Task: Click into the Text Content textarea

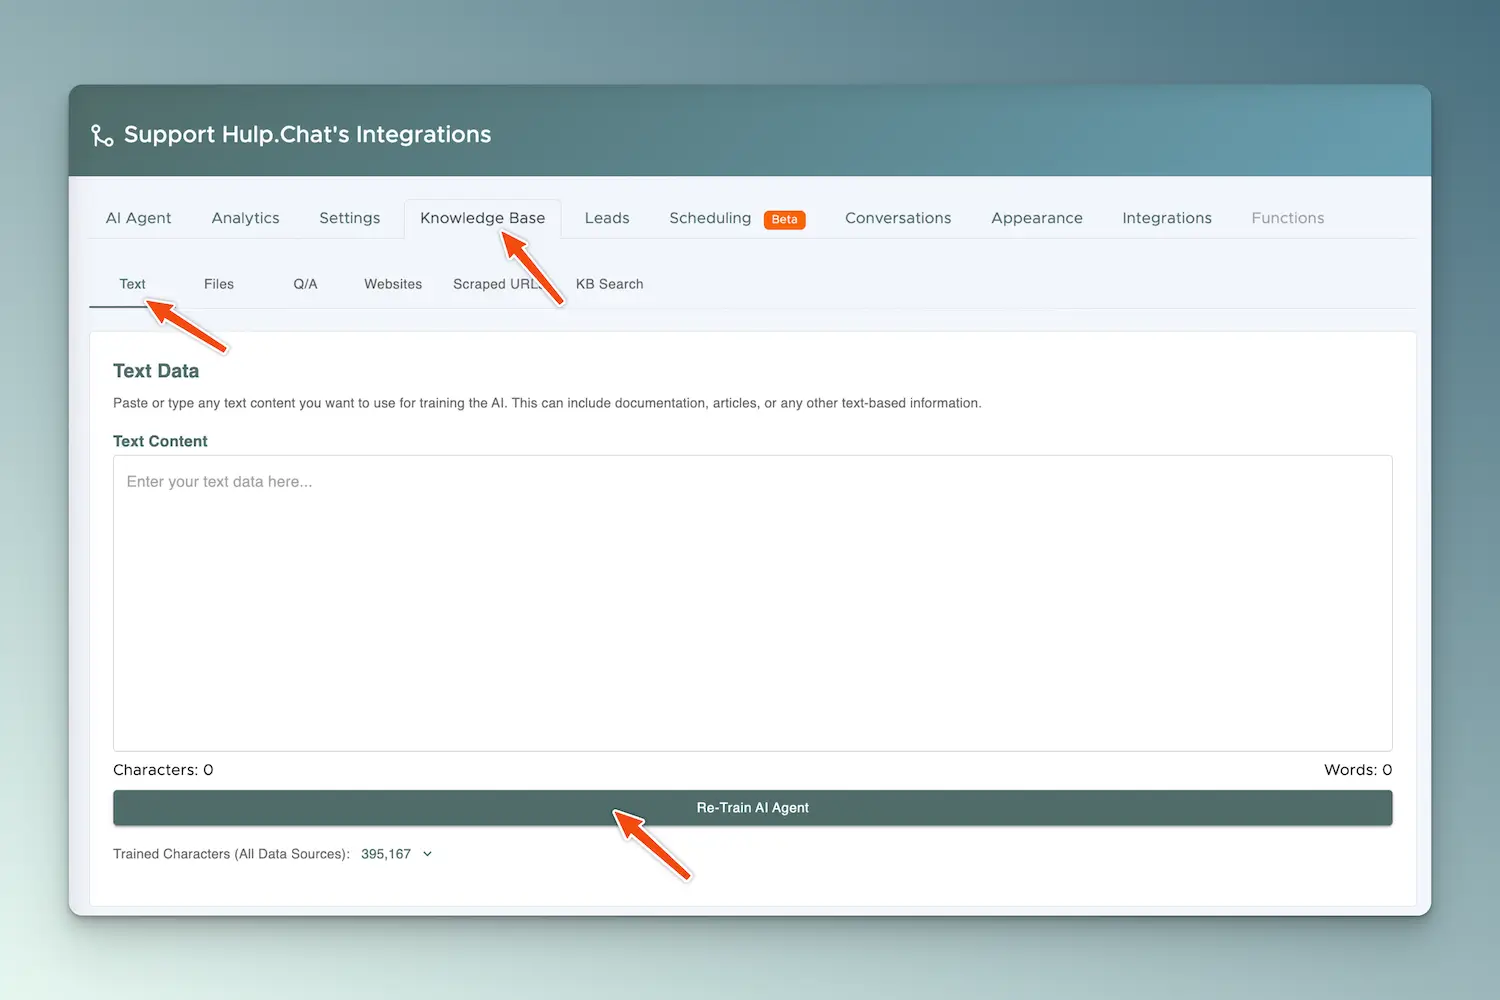Action: (753, 603)
